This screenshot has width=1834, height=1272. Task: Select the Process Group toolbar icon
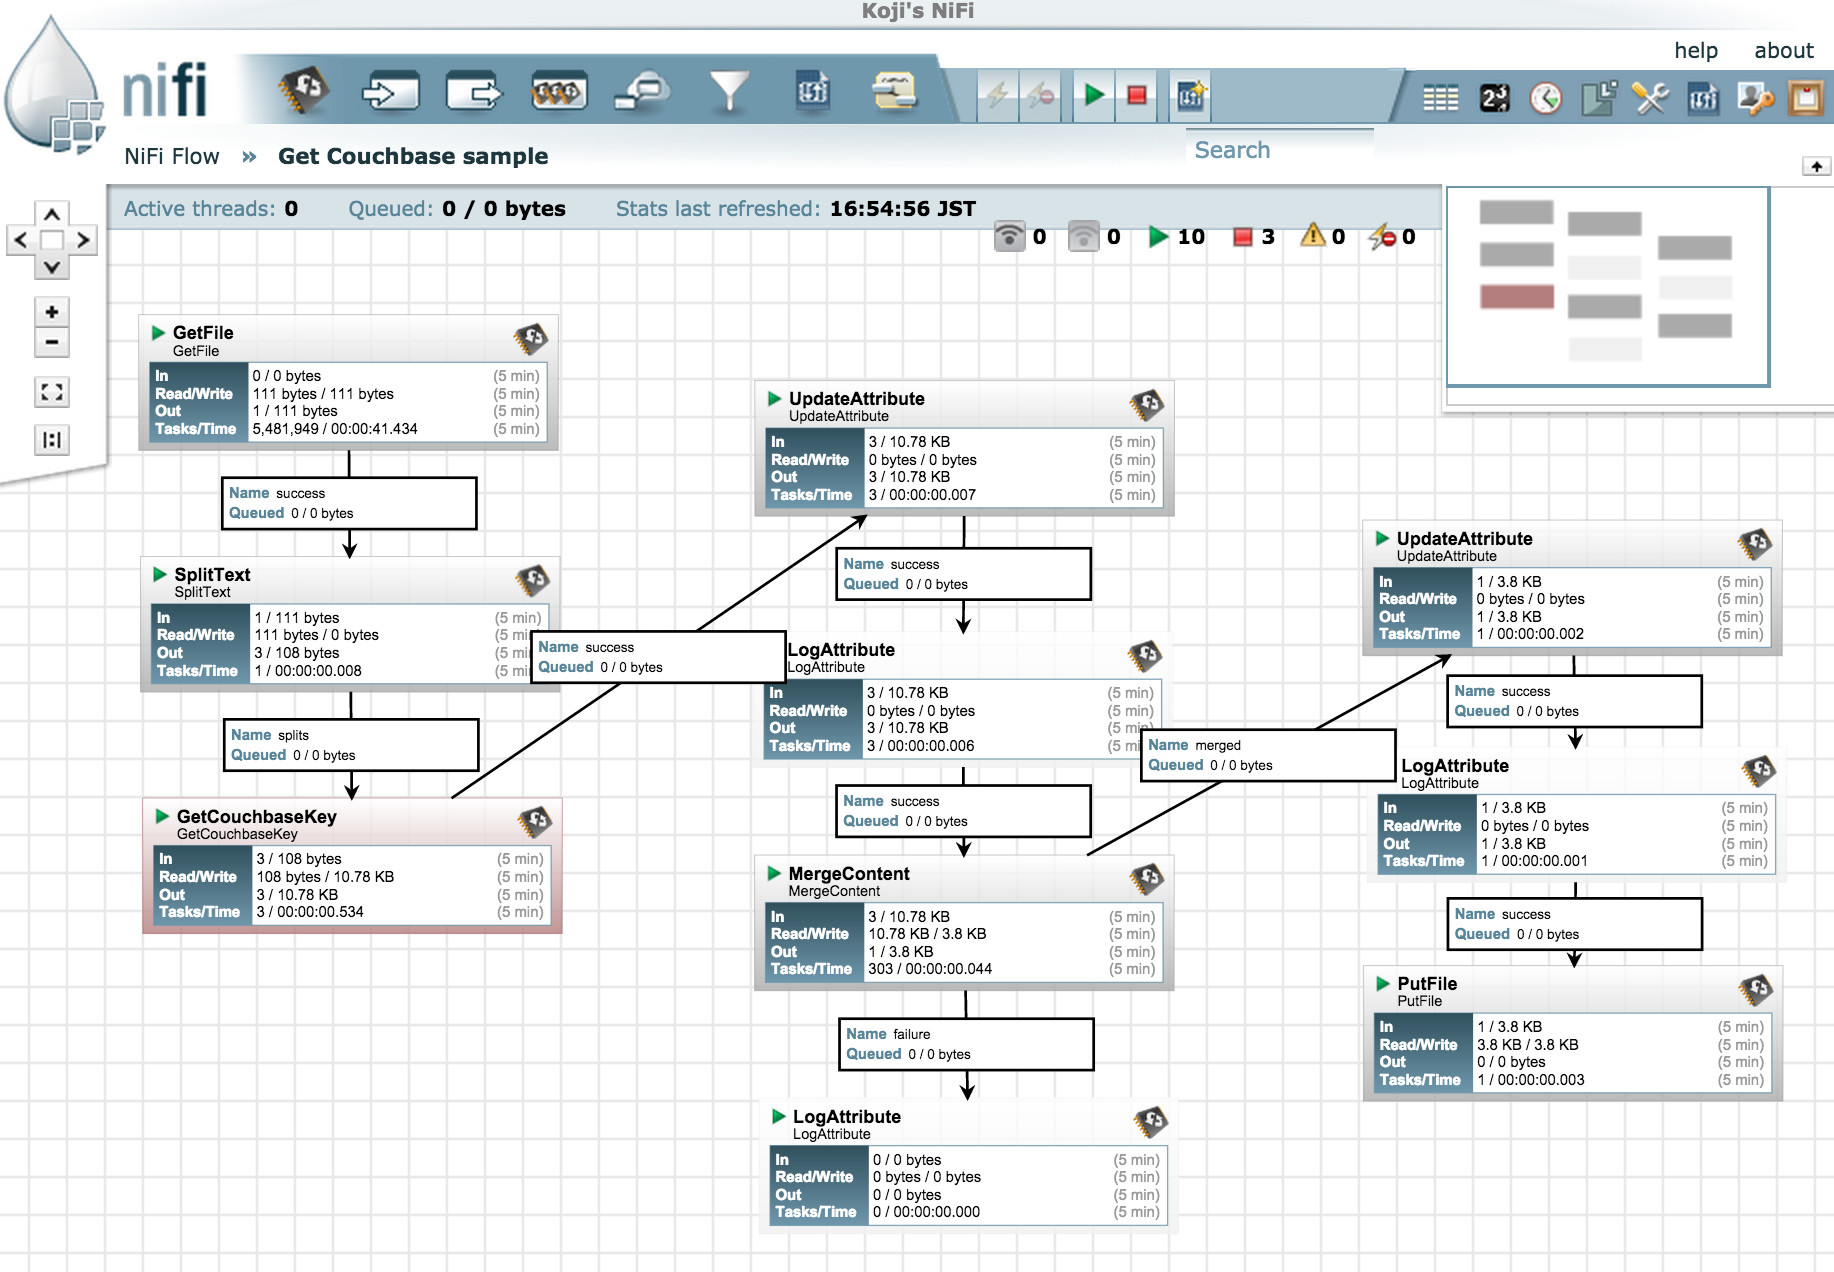[x=559, y=93]
